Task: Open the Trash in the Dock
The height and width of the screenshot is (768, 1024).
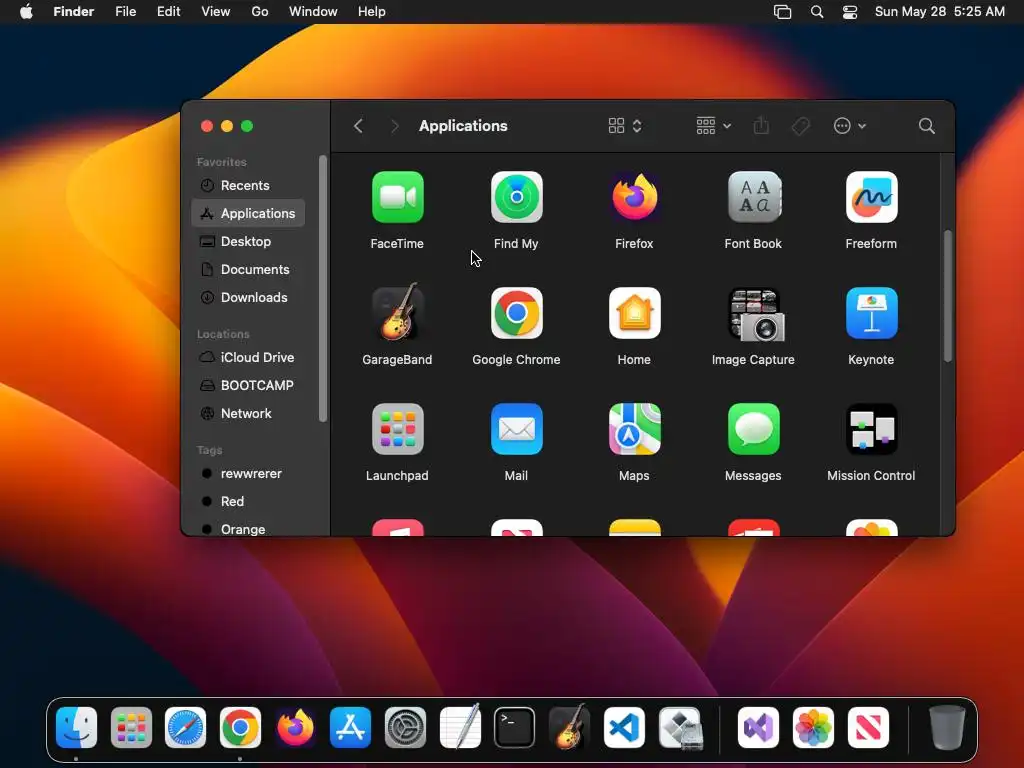Action: pos(947,728)
